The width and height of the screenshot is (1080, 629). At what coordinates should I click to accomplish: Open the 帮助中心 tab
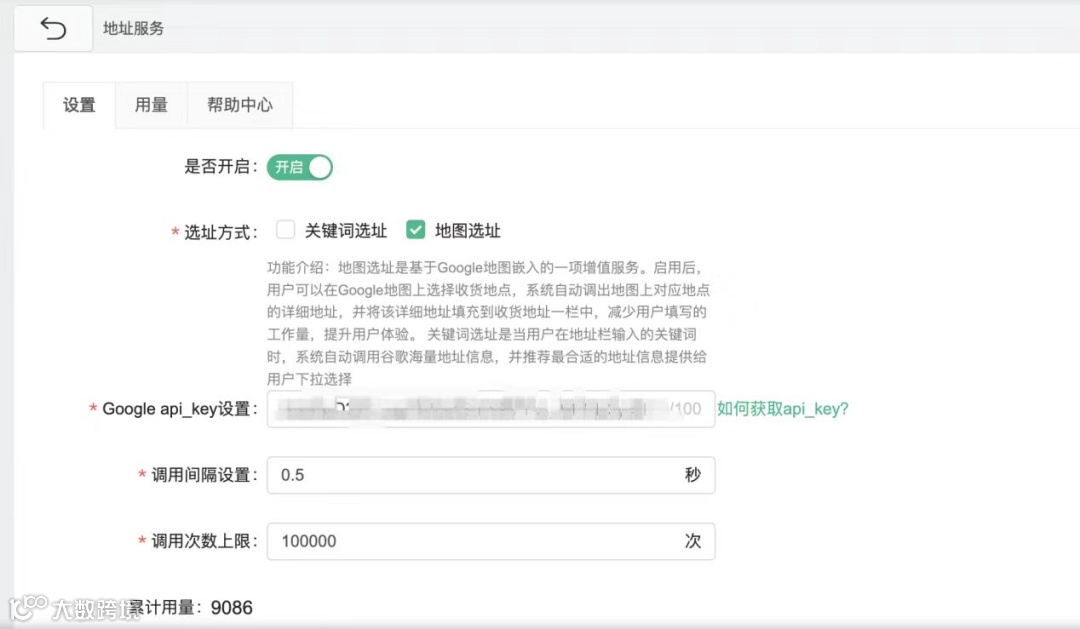[239, 104]
